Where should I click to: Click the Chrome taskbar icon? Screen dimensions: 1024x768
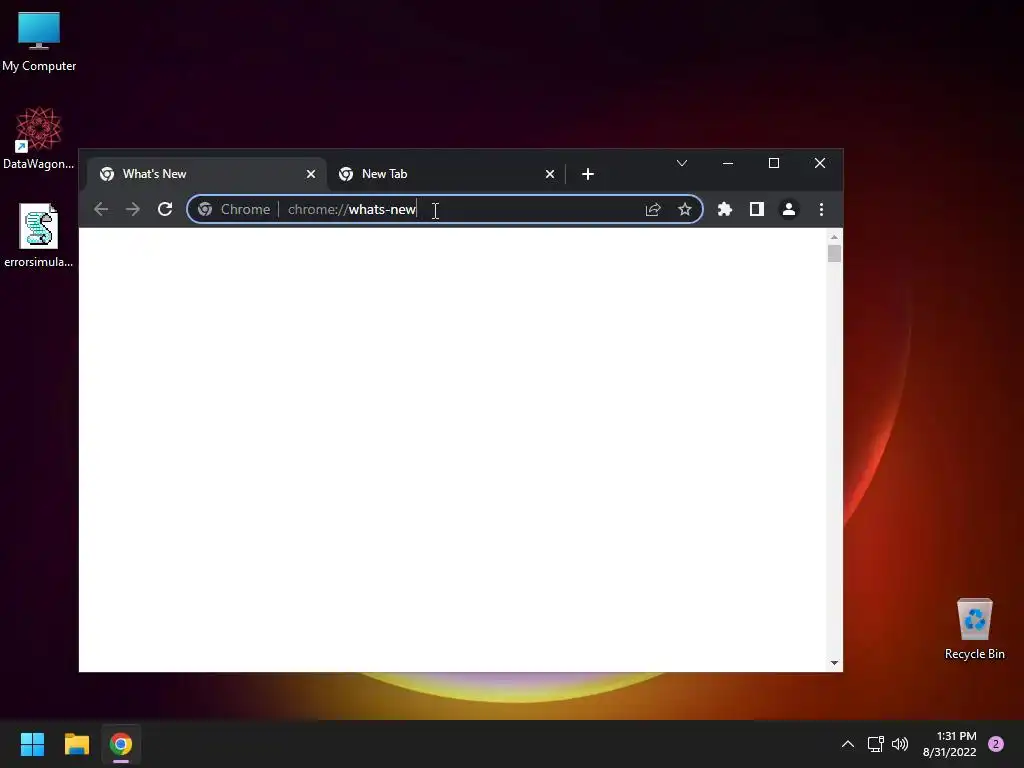(x=121, y=744)
